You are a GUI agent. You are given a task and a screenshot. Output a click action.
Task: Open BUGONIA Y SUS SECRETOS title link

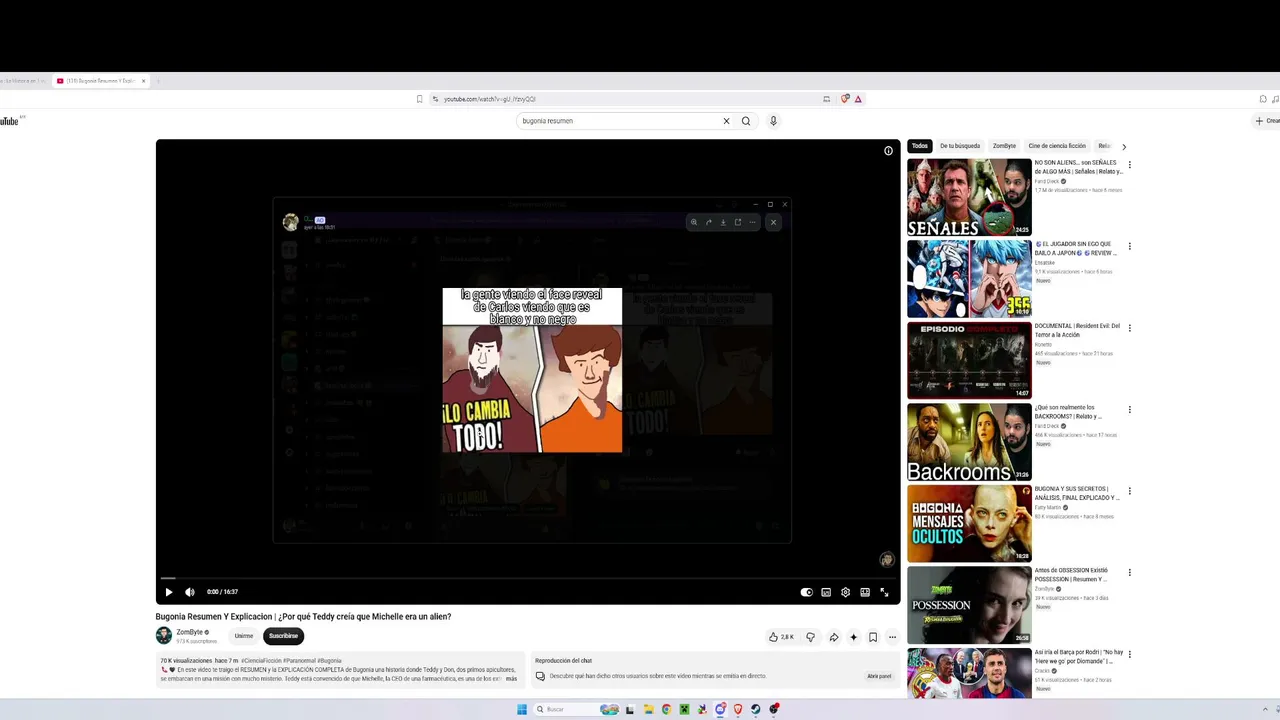click(x=1077, y=493)
